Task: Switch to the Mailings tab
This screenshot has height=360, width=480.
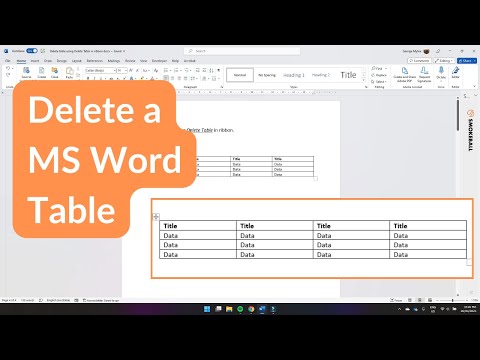Action: click(x=114, y=61)
